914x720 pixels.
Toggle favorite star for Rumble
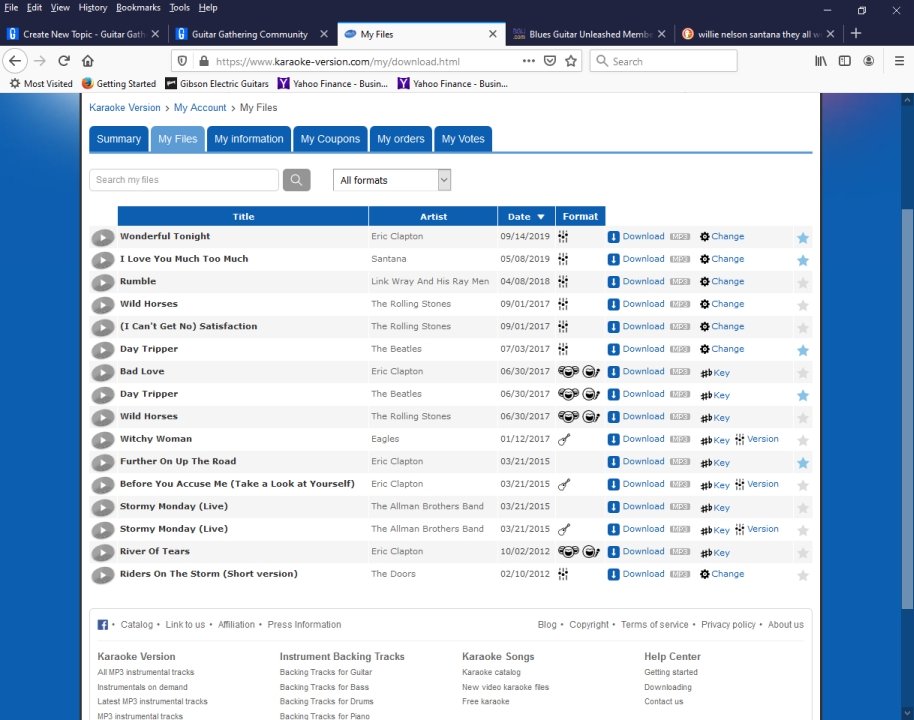pyautogui.click(x=803, y=283)
